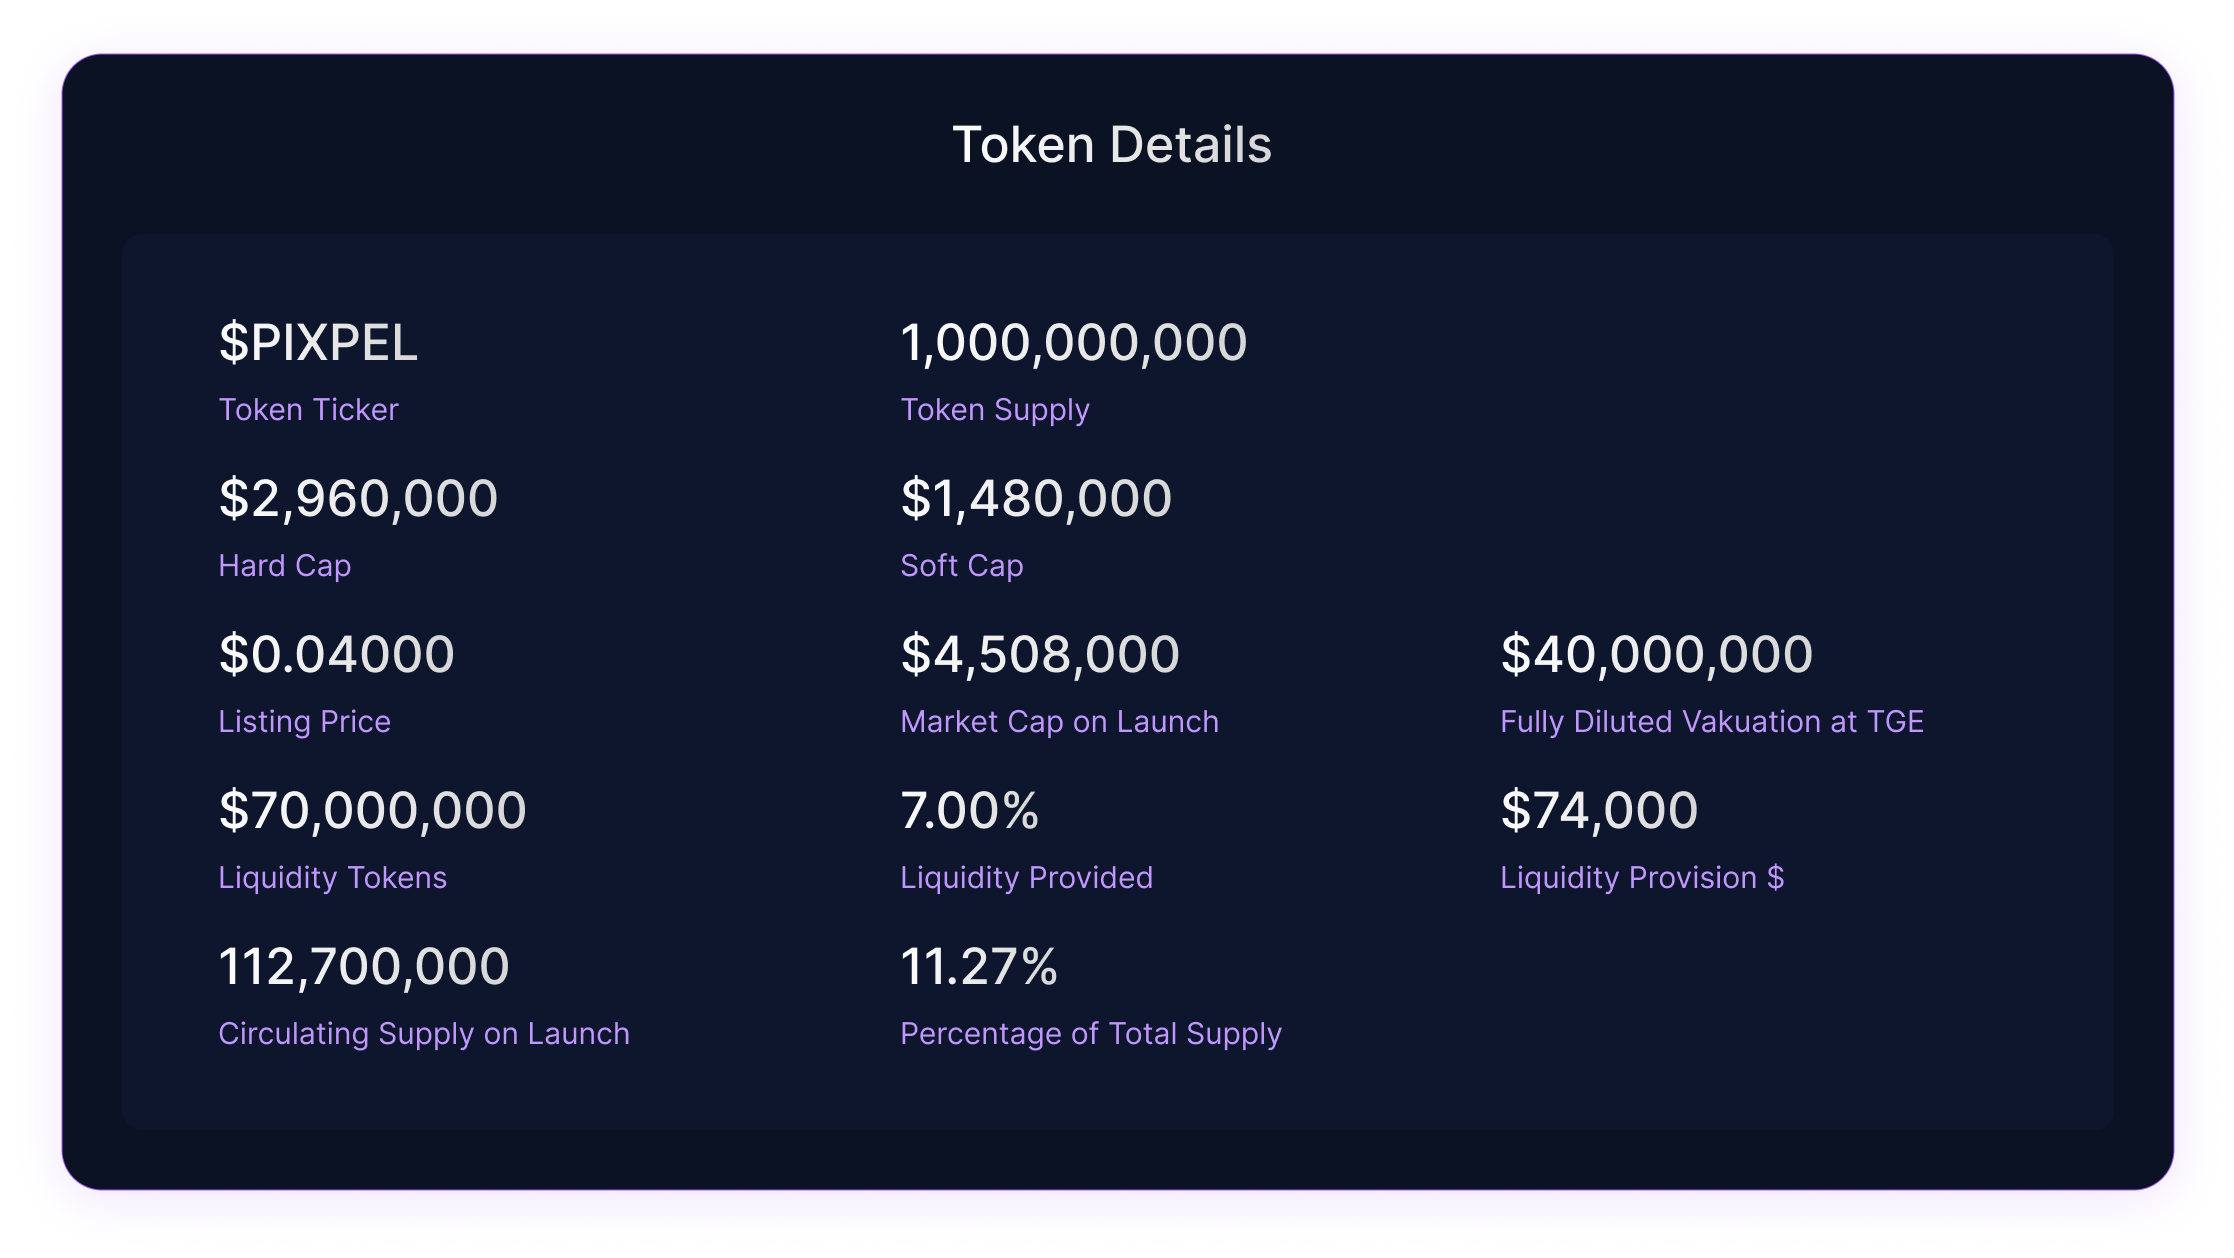Click the Token Details heading
The height and width of the screenshot is (1258, 2234).
click(x=1112, y=145)
